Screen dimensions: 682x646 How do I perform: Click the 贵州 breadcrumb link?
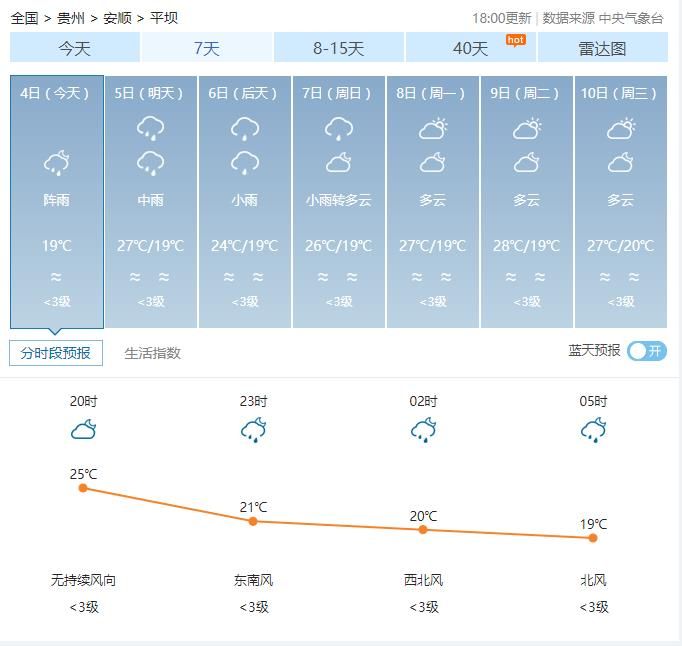tap(71, 18)
